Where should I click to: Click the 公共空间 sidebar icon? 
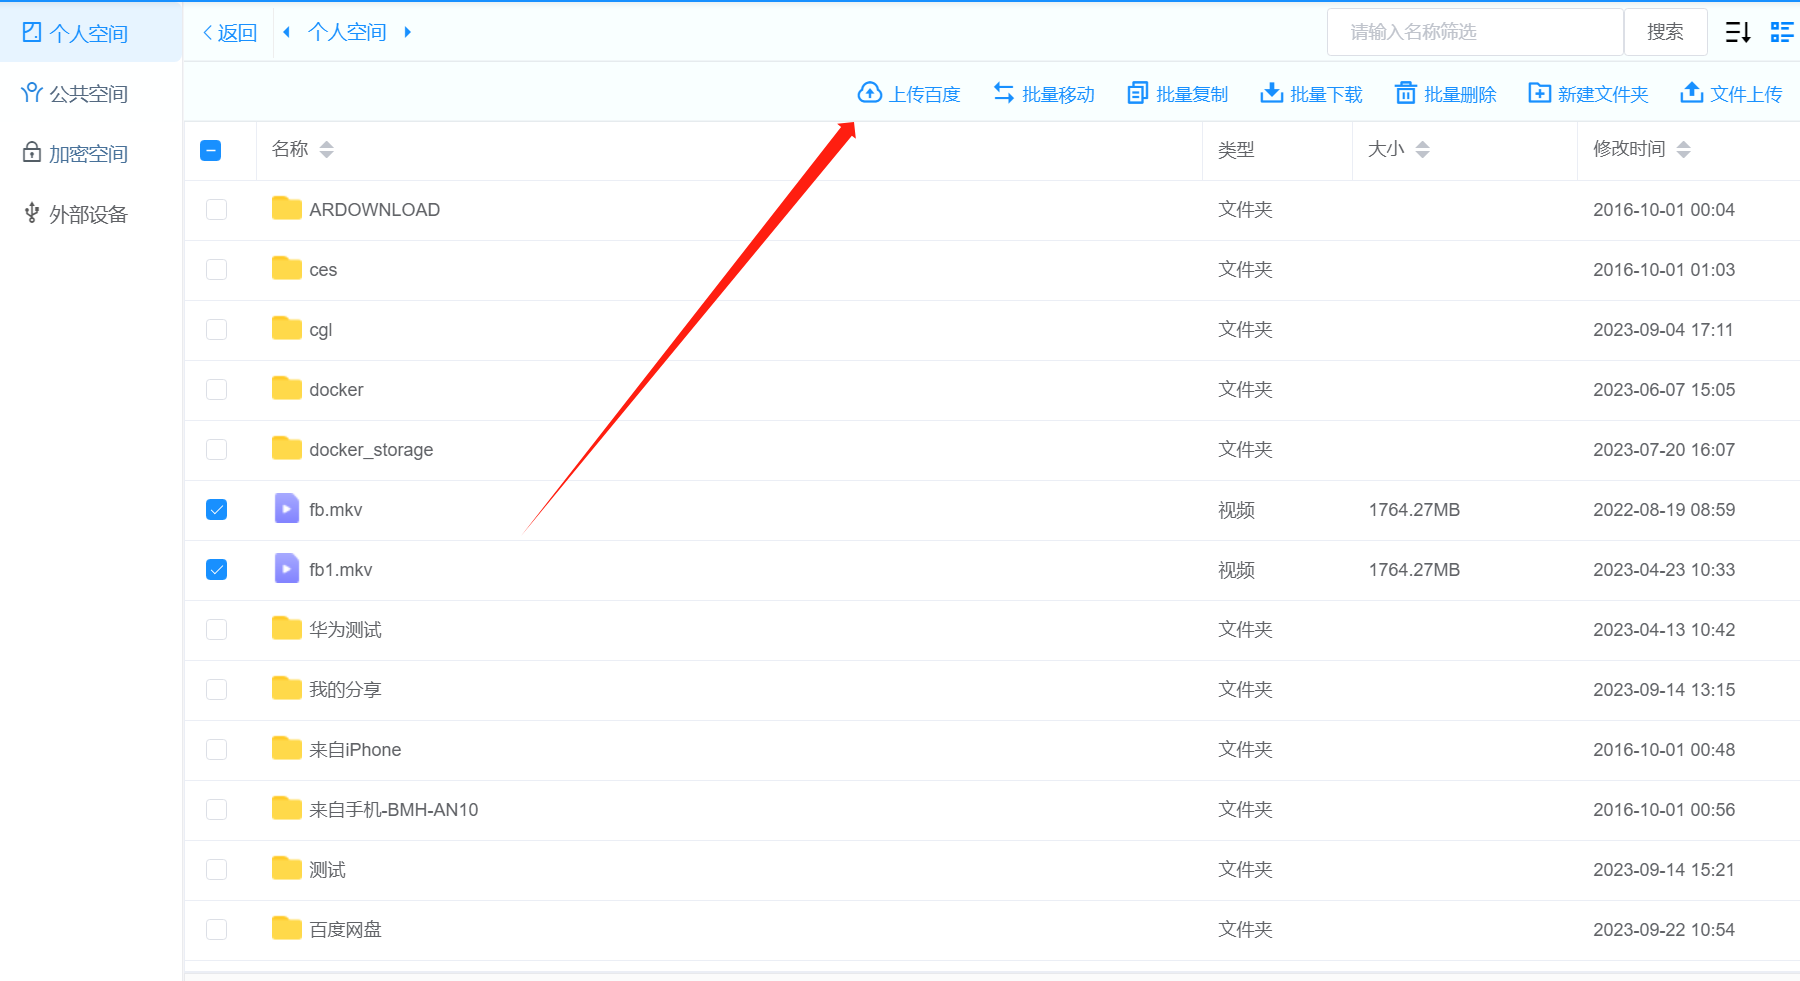coord(32,93)
